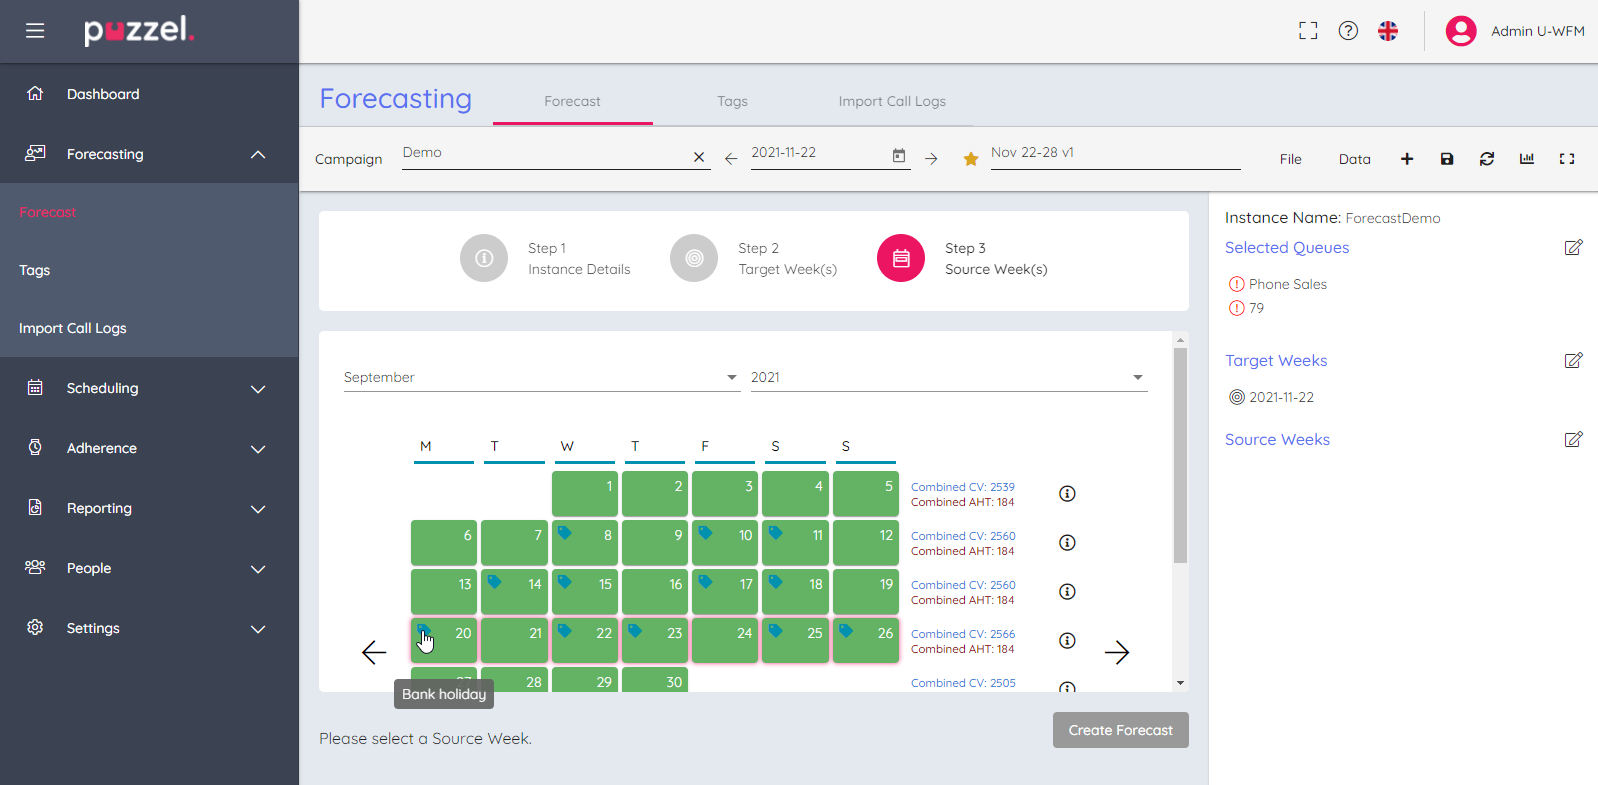Open the year dropdown showing 2021
The width and height of the screenshot is (1598, 785).
(947, 377)
